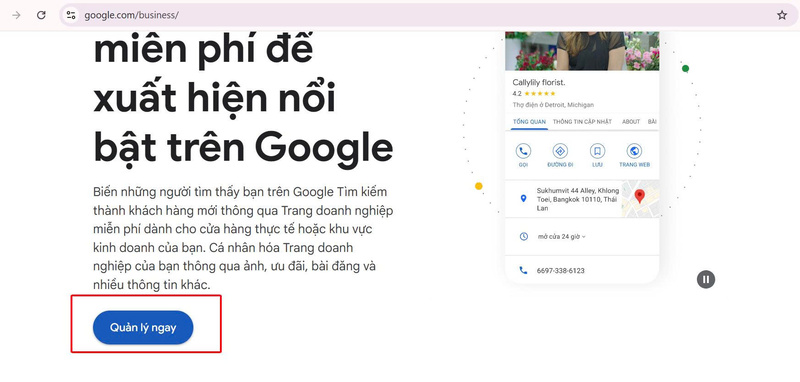The height and width of the screenshot is (382, 800).
Task: Click the map thumbnail with red pin
Action: tap(640, 198)
